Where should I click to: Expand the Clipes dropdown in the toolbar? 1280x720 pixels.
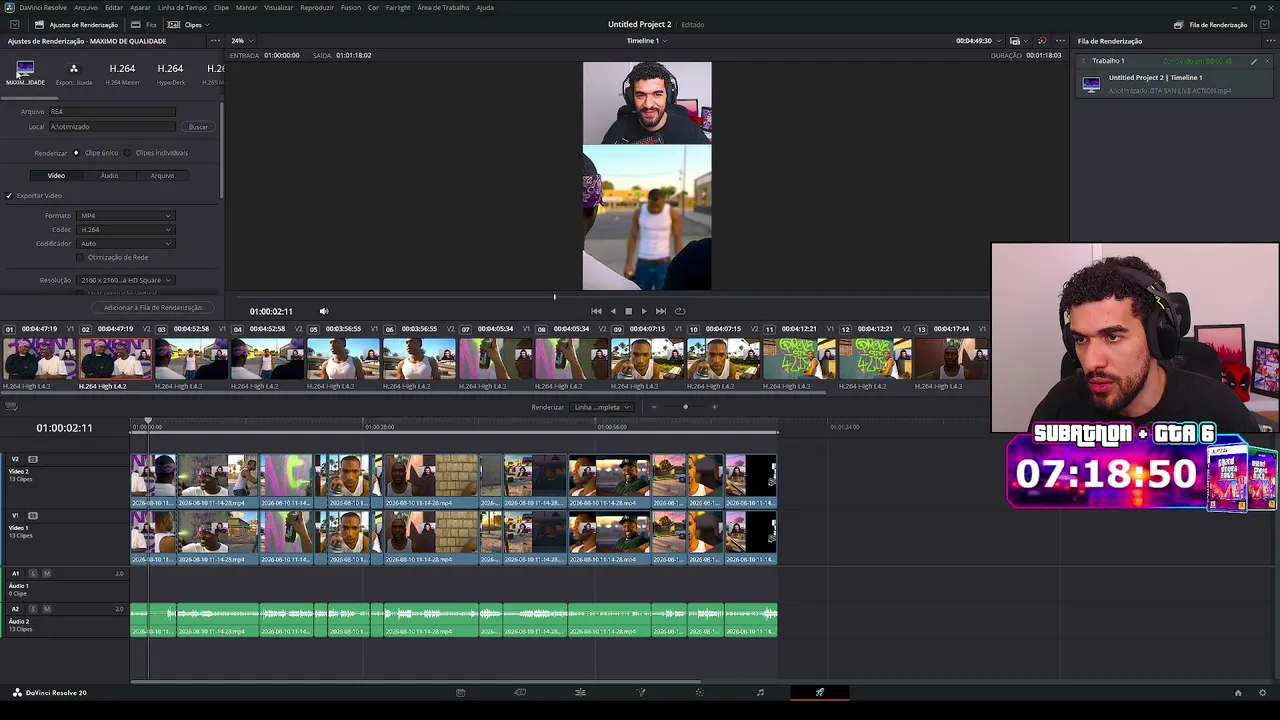188,25
